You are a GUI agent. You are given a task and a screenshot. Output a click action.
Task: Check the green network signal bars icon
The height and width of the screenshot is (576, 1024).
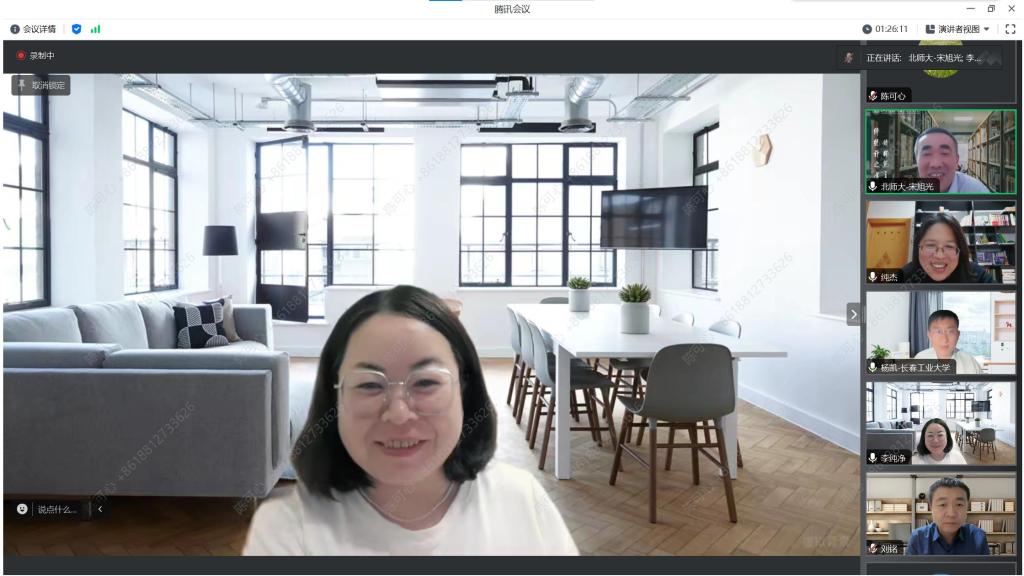(96, 29)
